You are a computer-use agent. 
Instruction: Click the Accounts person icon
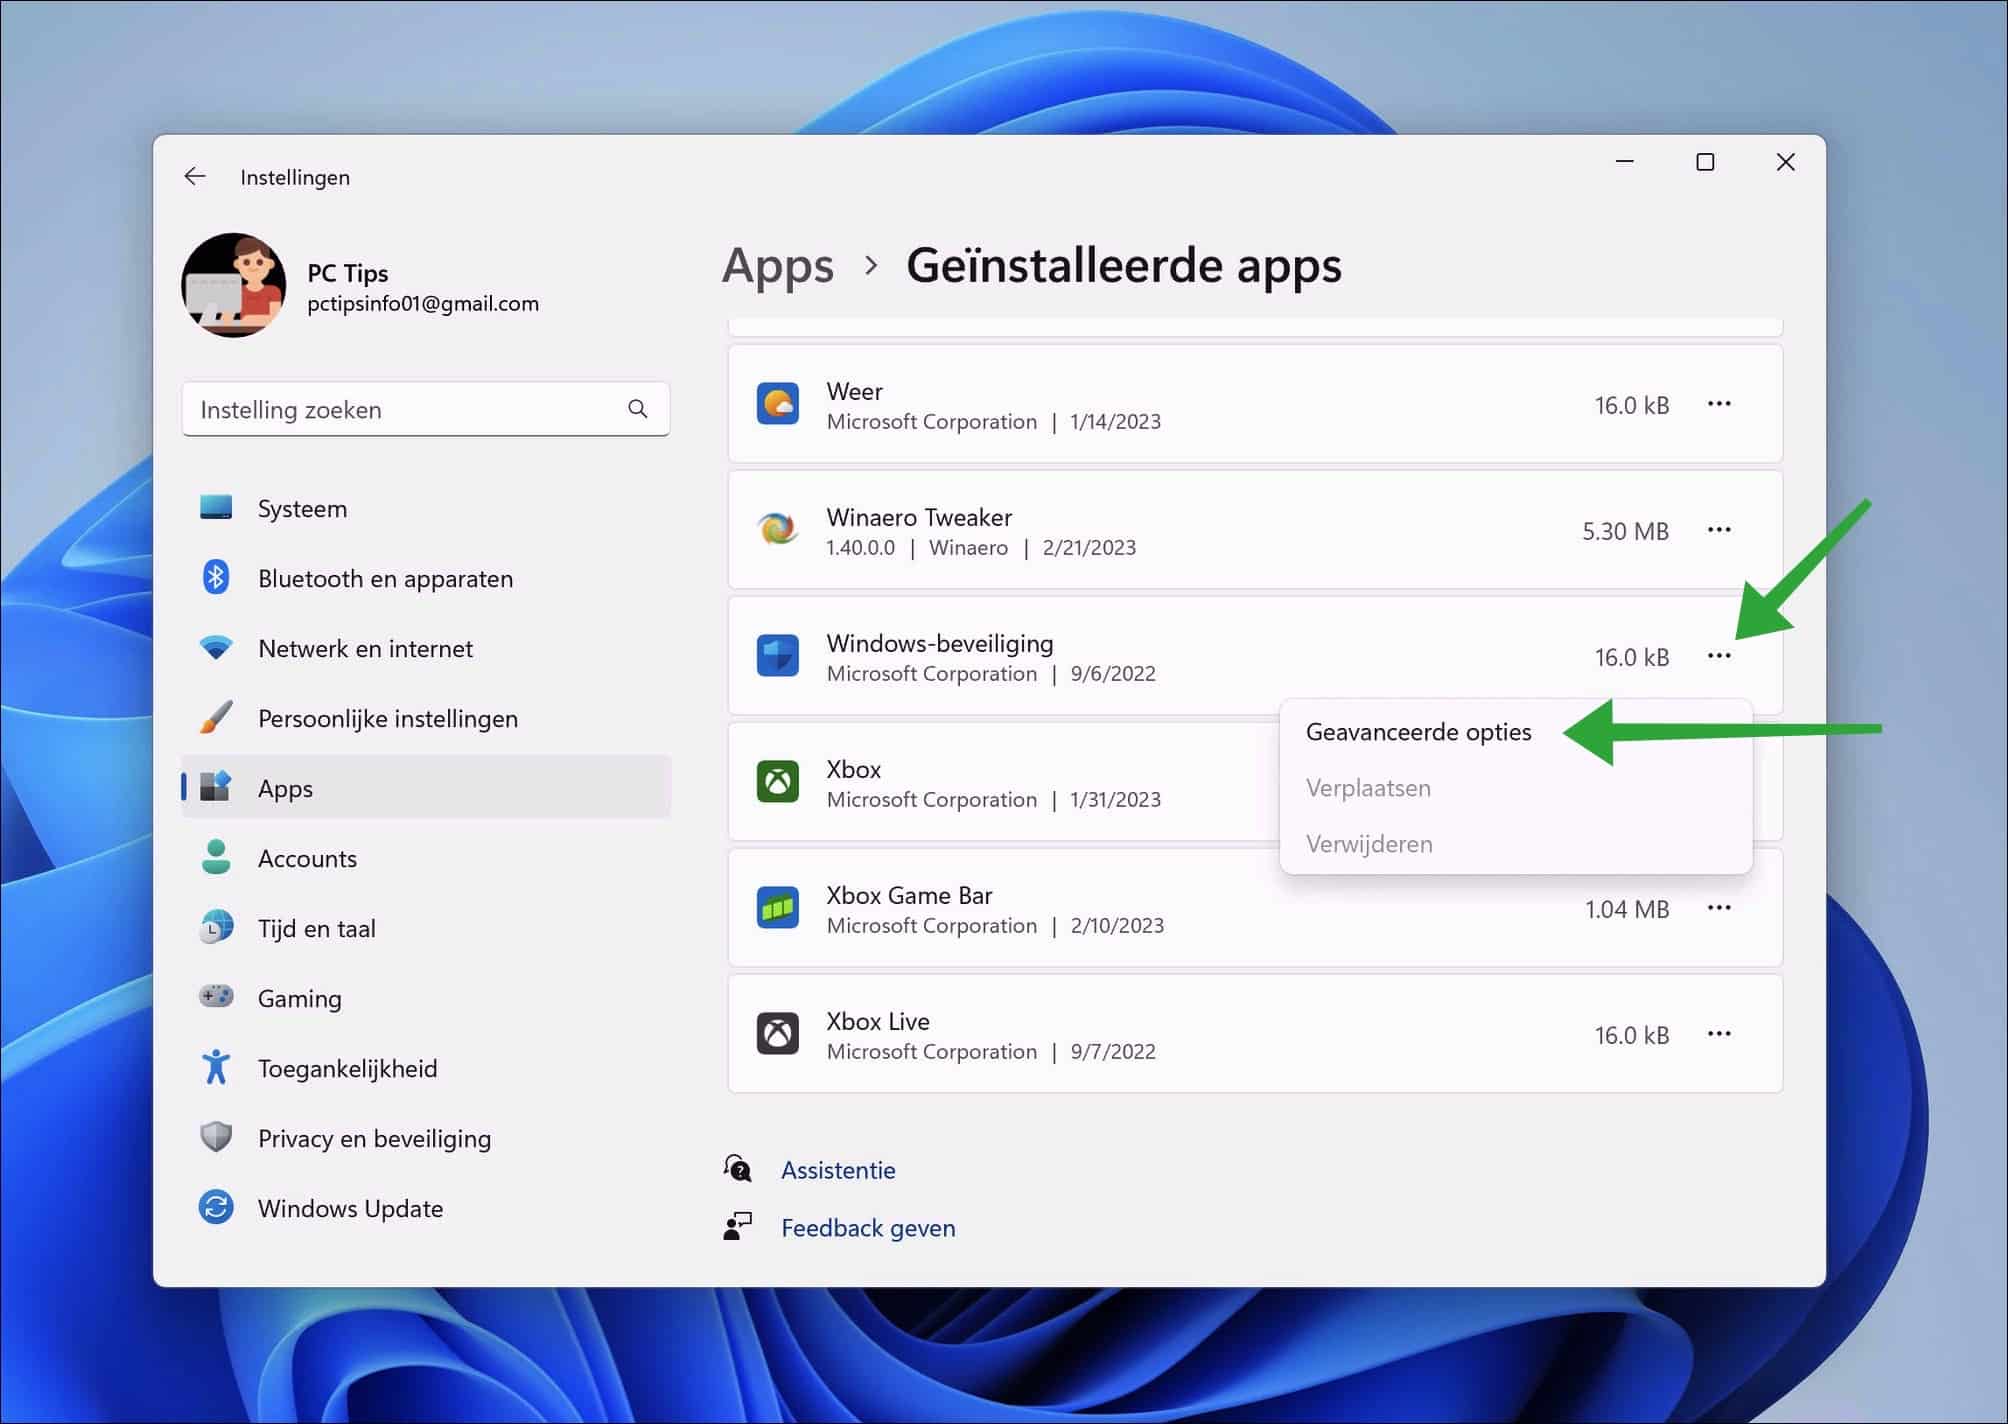point(216,858)
